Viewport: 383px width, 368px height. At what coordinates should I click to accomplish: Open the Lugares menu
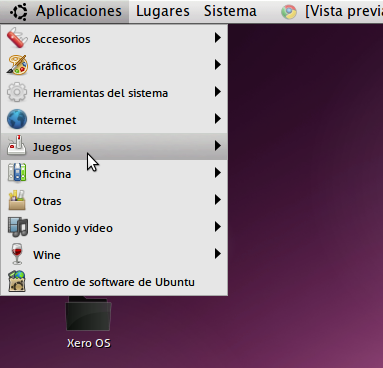[163, 11]
